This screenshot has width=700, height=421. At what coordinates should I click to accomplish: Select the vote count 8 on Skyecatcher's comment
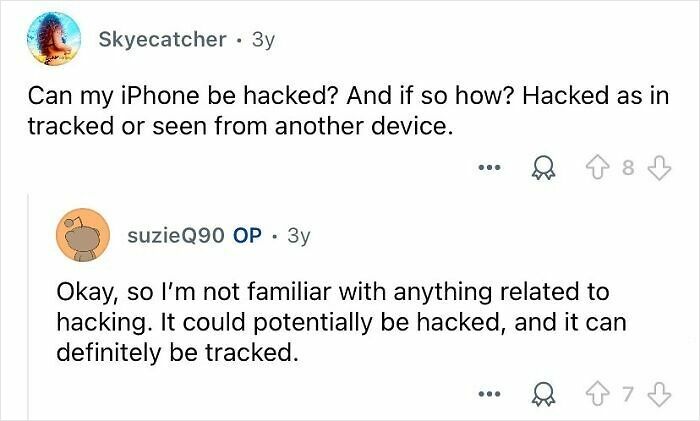point(628,168)
